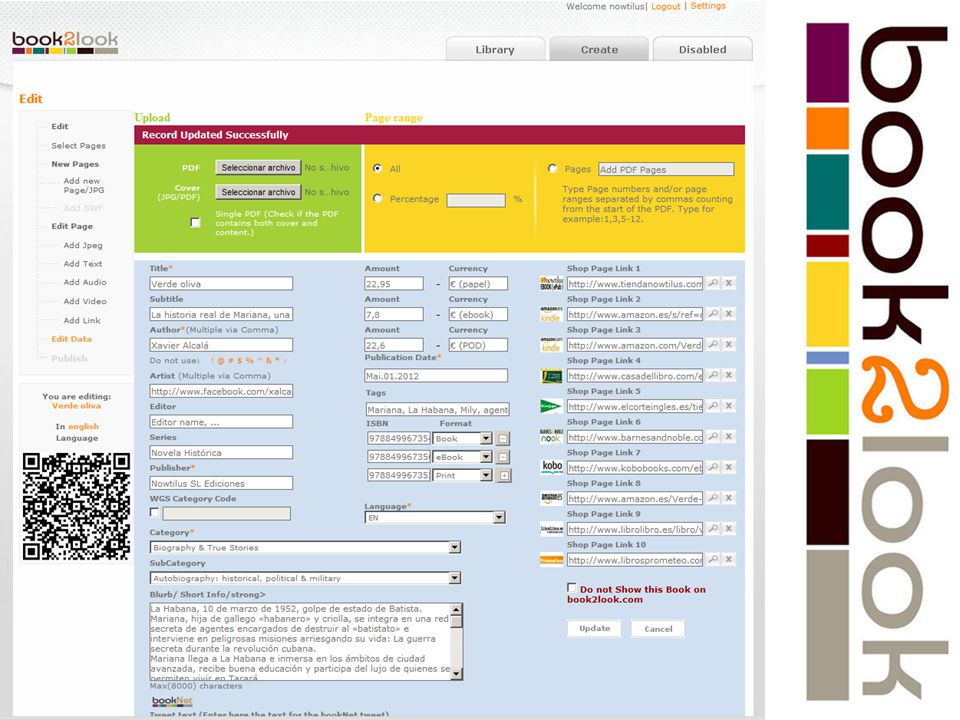The width and height of the screenshot is (960, 720).
Task: Click the magnifier icon for Shop Page Link 3
Action: click(713, 345)
